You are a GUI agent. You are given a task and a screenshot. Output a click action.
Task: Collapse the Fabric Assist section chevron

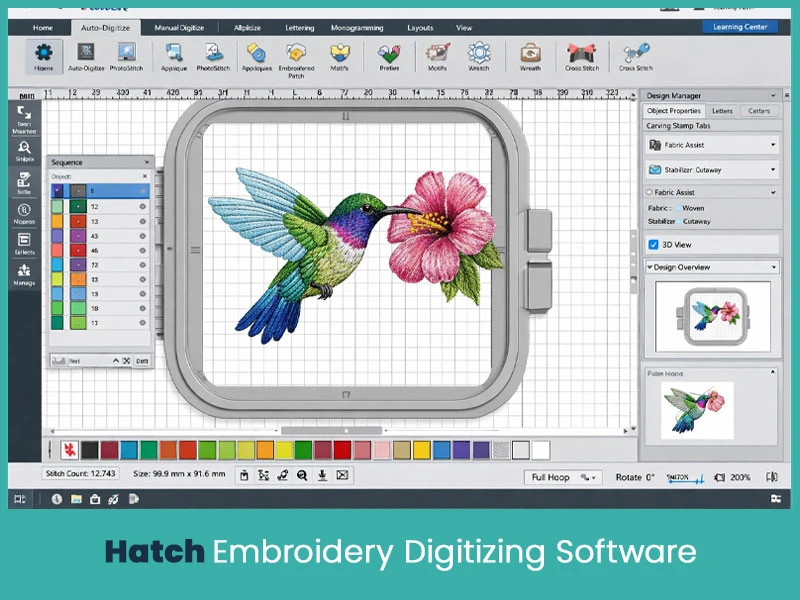[x=773, y=192]
